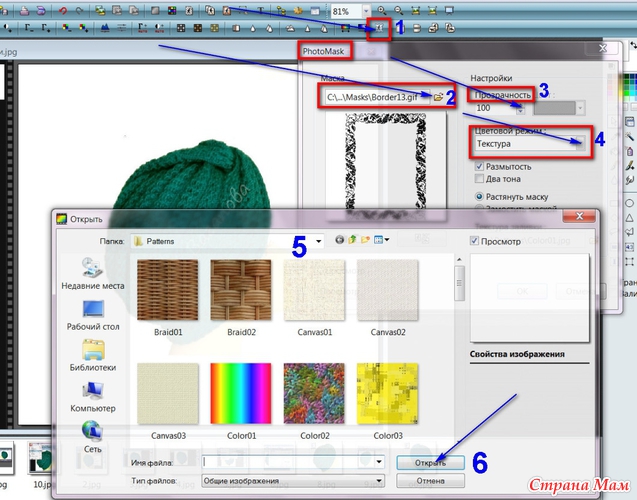Click the Braid02 file name

click(x=241, y=332)
